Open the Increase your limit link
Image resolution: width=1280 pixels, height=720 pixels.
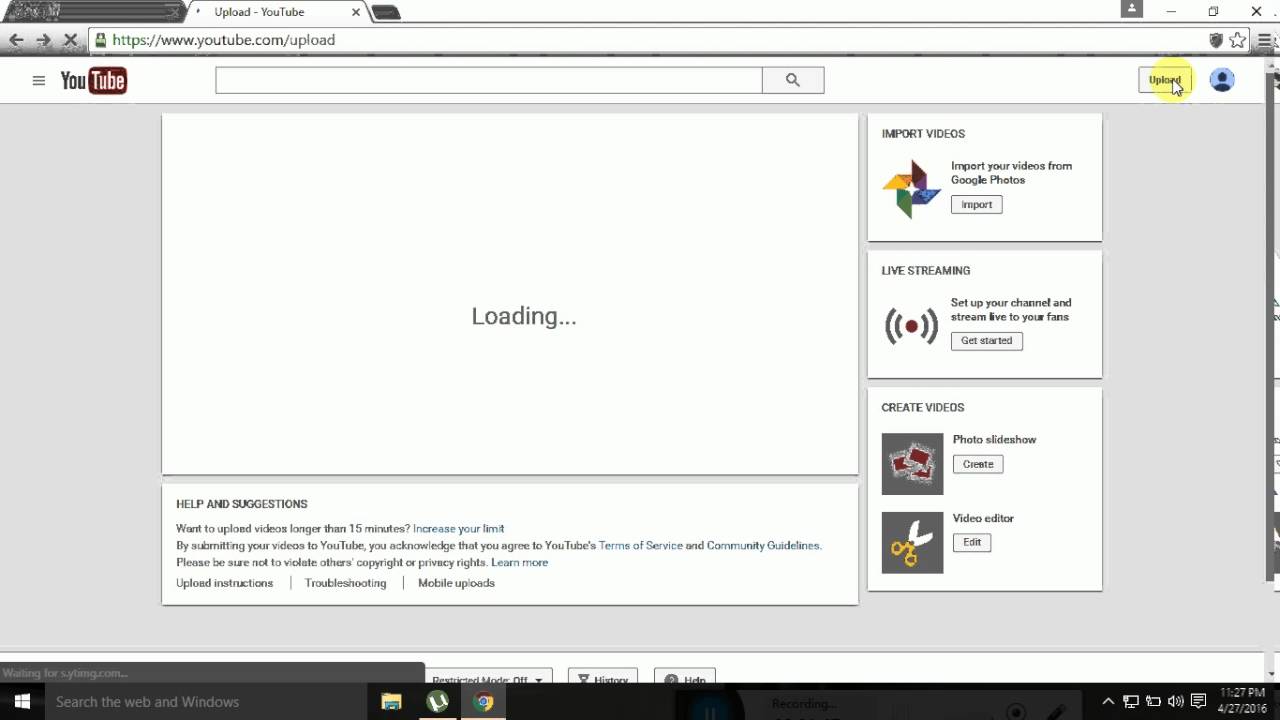(458, 528)
